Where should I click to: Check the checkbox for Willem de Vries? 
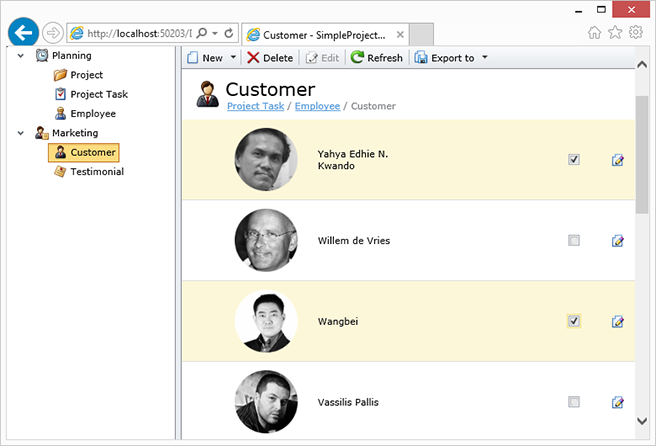(574, 240)
